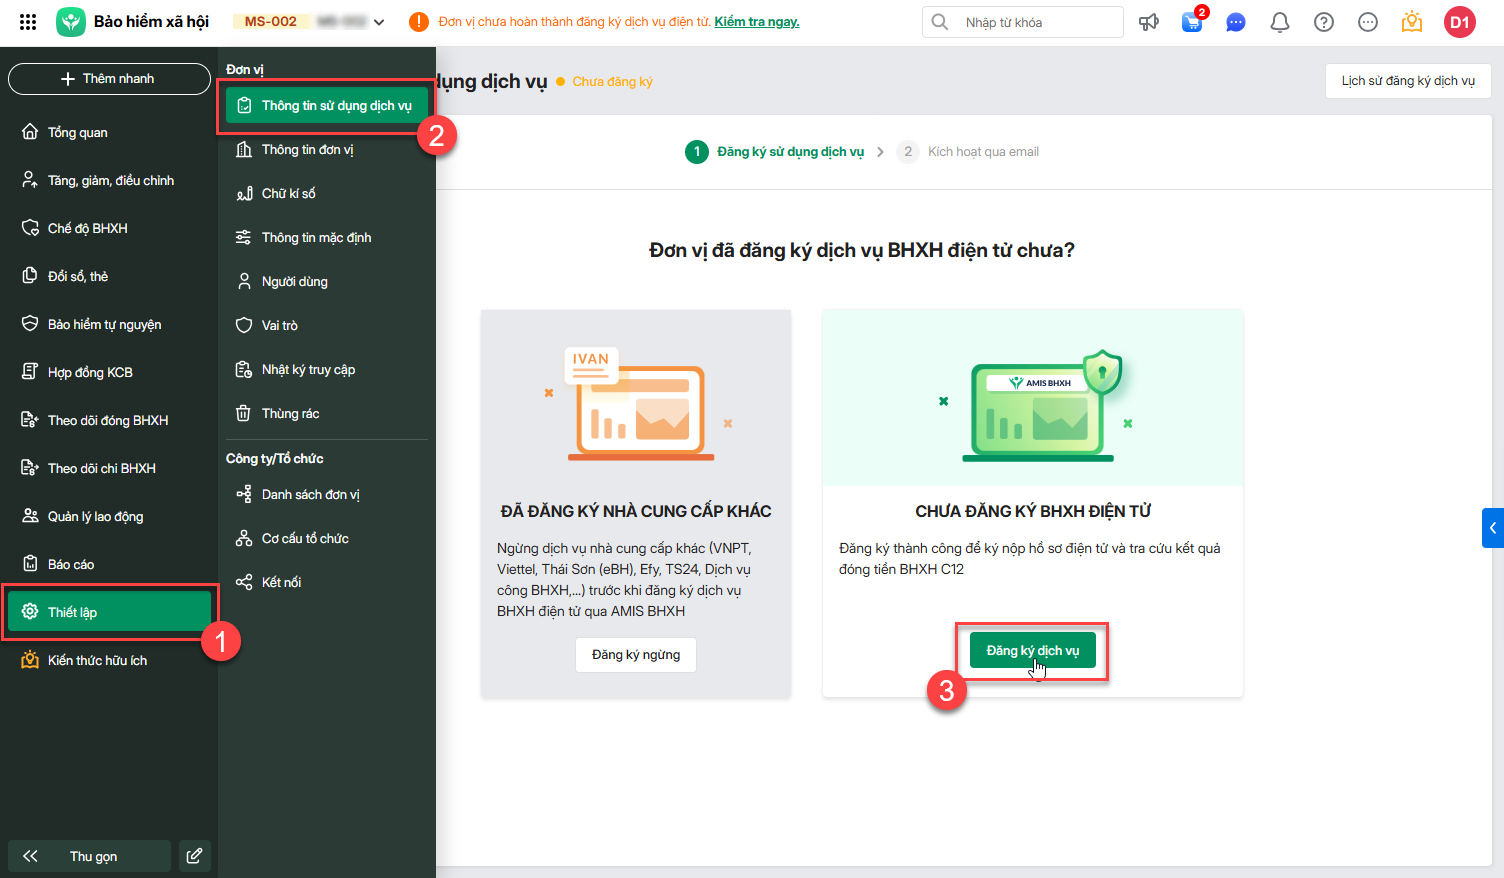Screen dimensions: 1504x878
Task: Click the Thêm nhanh button
Action: [x=109, y=79]
